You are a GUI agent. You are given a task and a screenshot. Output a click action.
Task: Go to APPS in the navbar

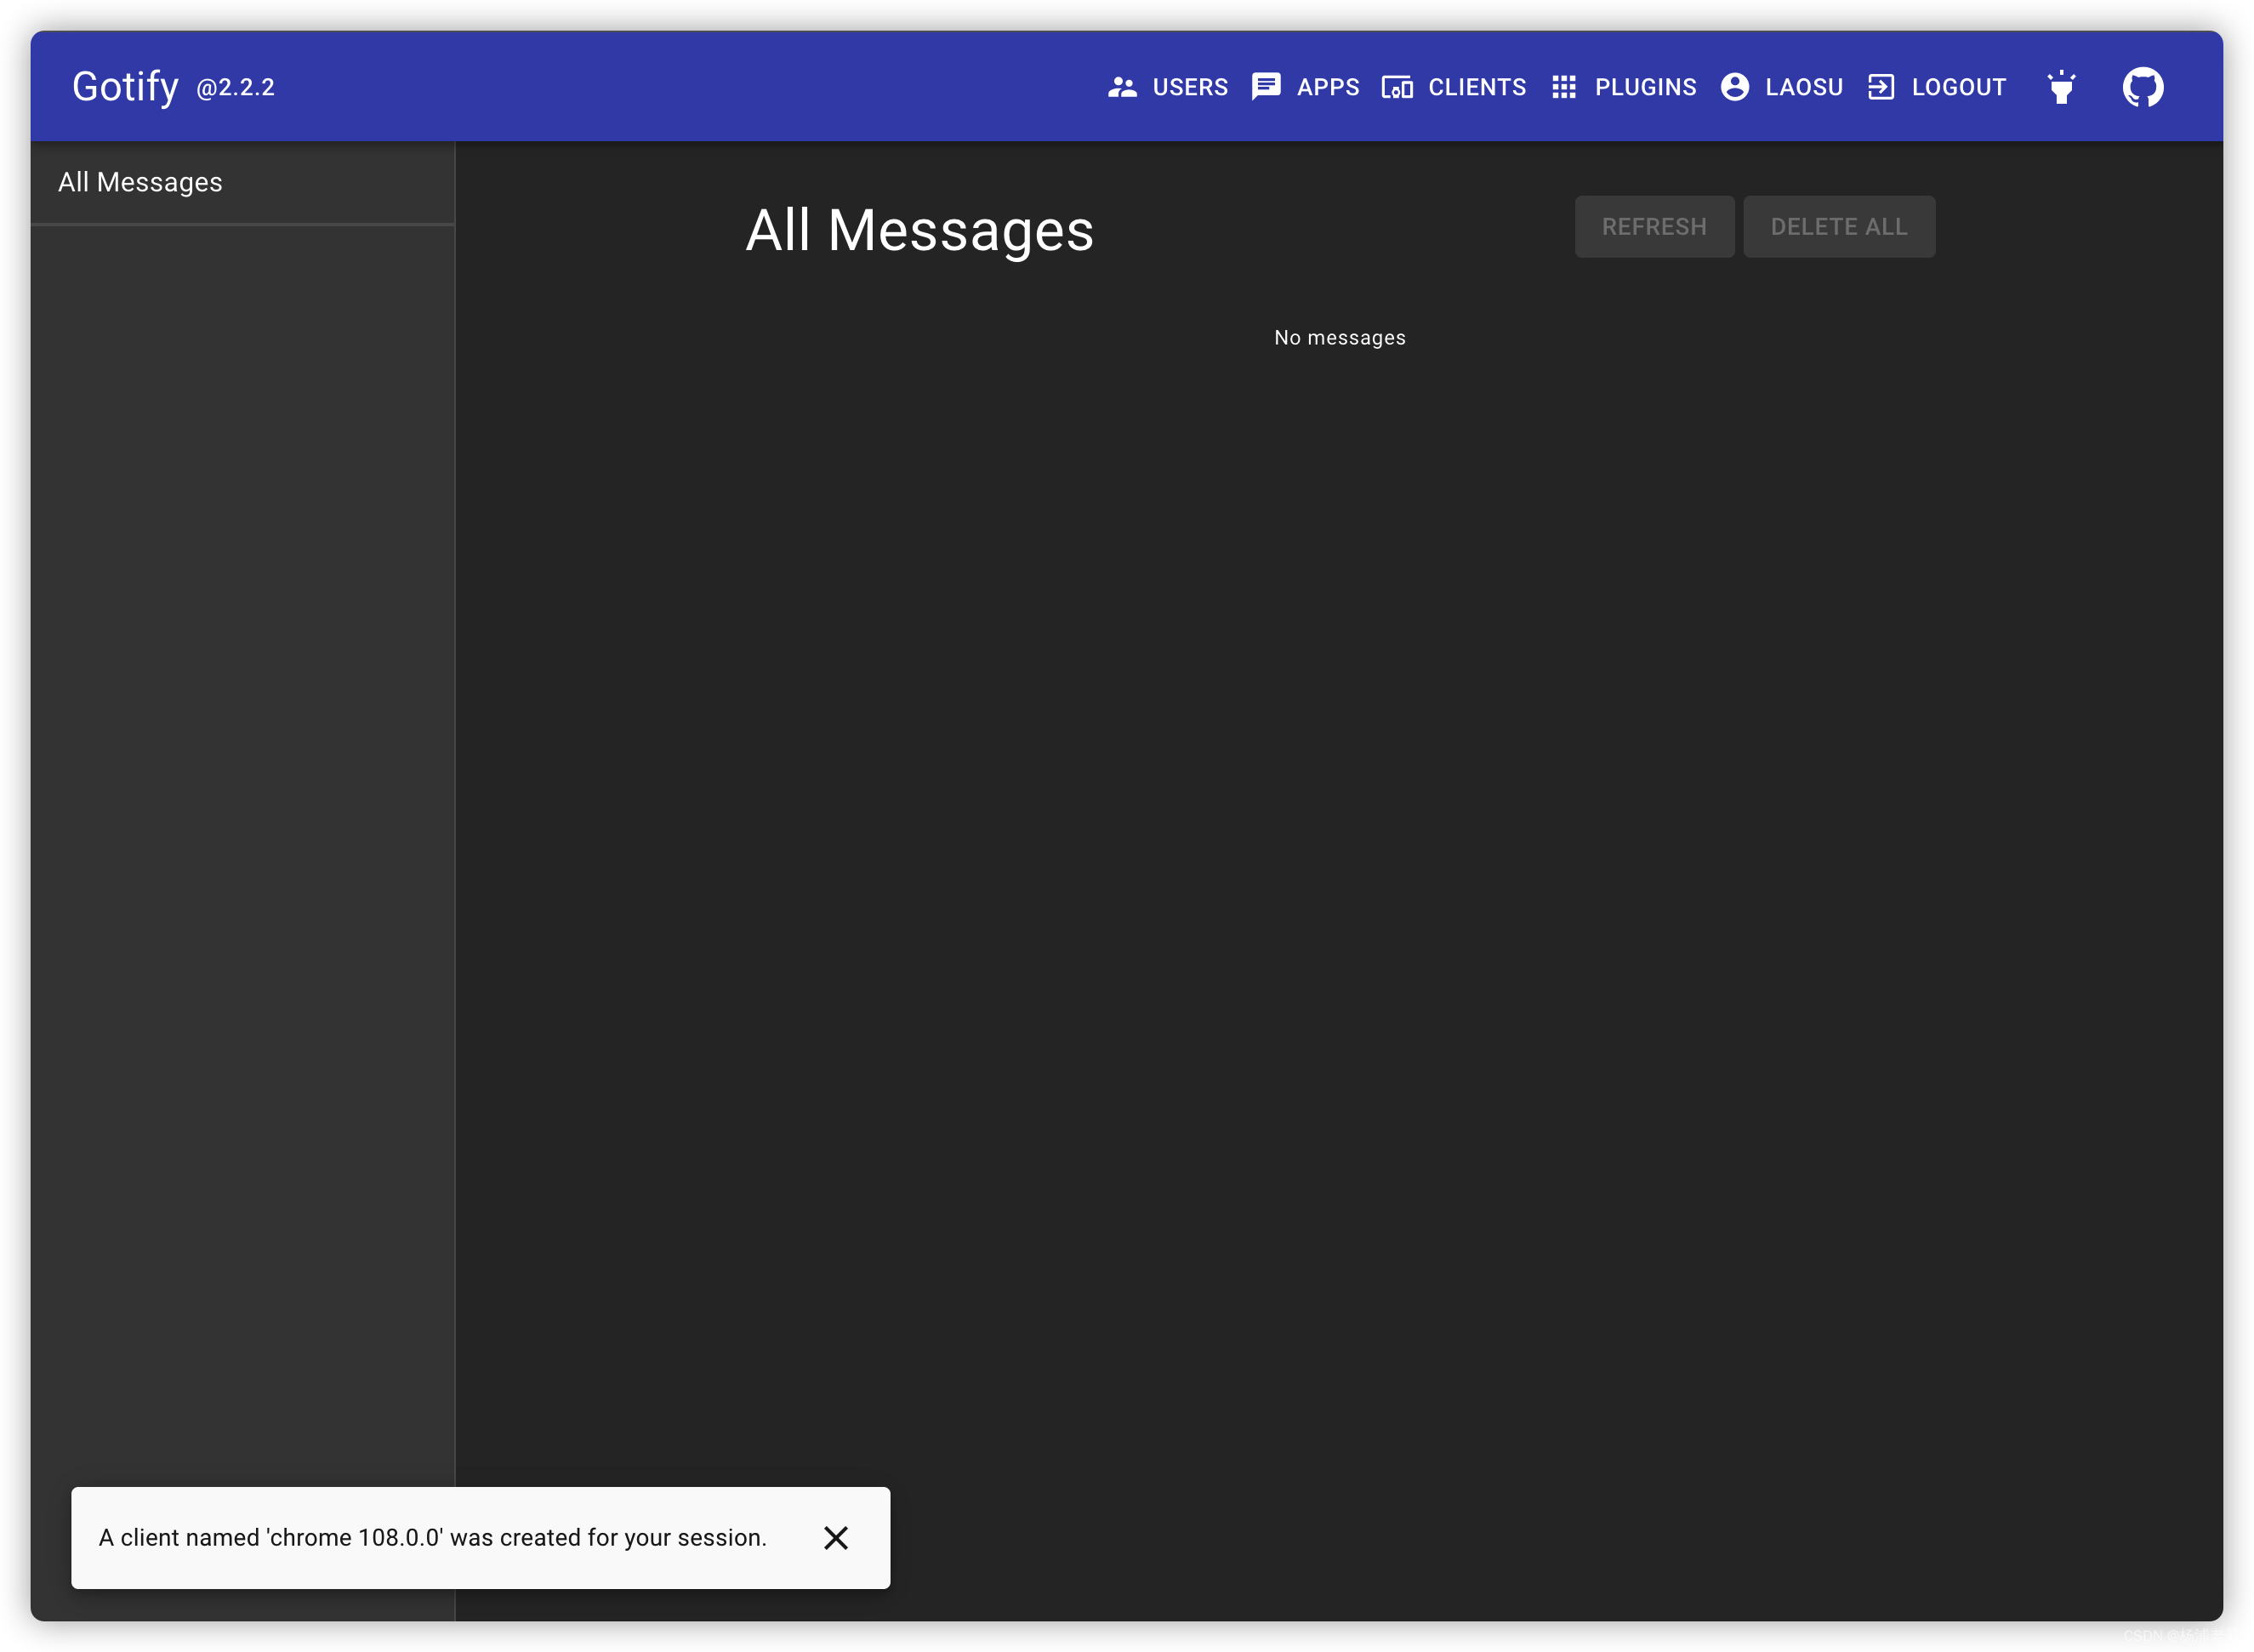point(1328,87)
